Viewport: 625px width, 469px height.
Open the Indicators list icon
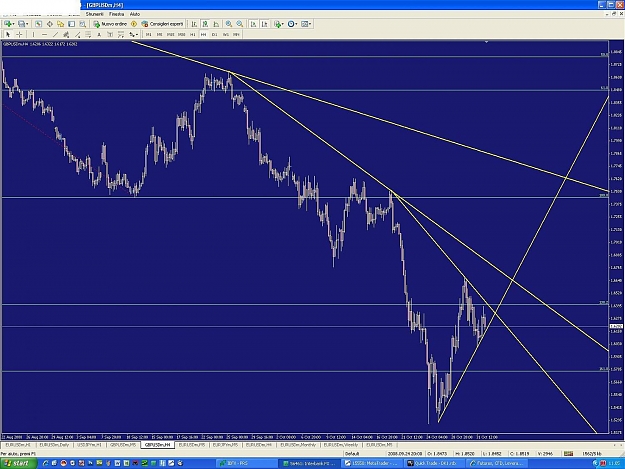[277, 24]
